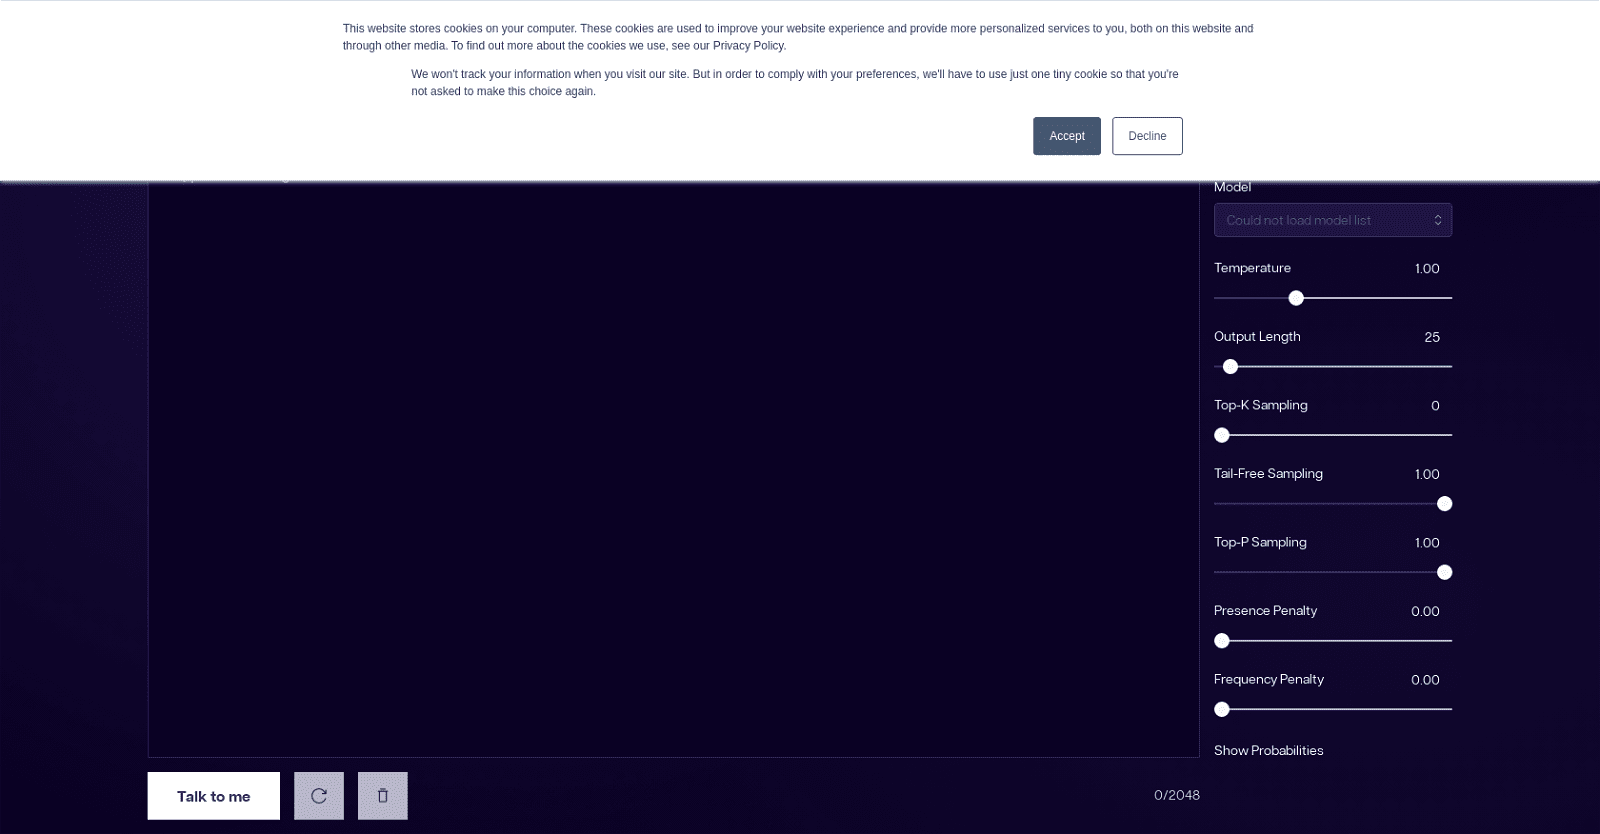This screenshot has height=834, width=1600.
Task: Open the Model selection dropdown
Action: click(1332, 220)
